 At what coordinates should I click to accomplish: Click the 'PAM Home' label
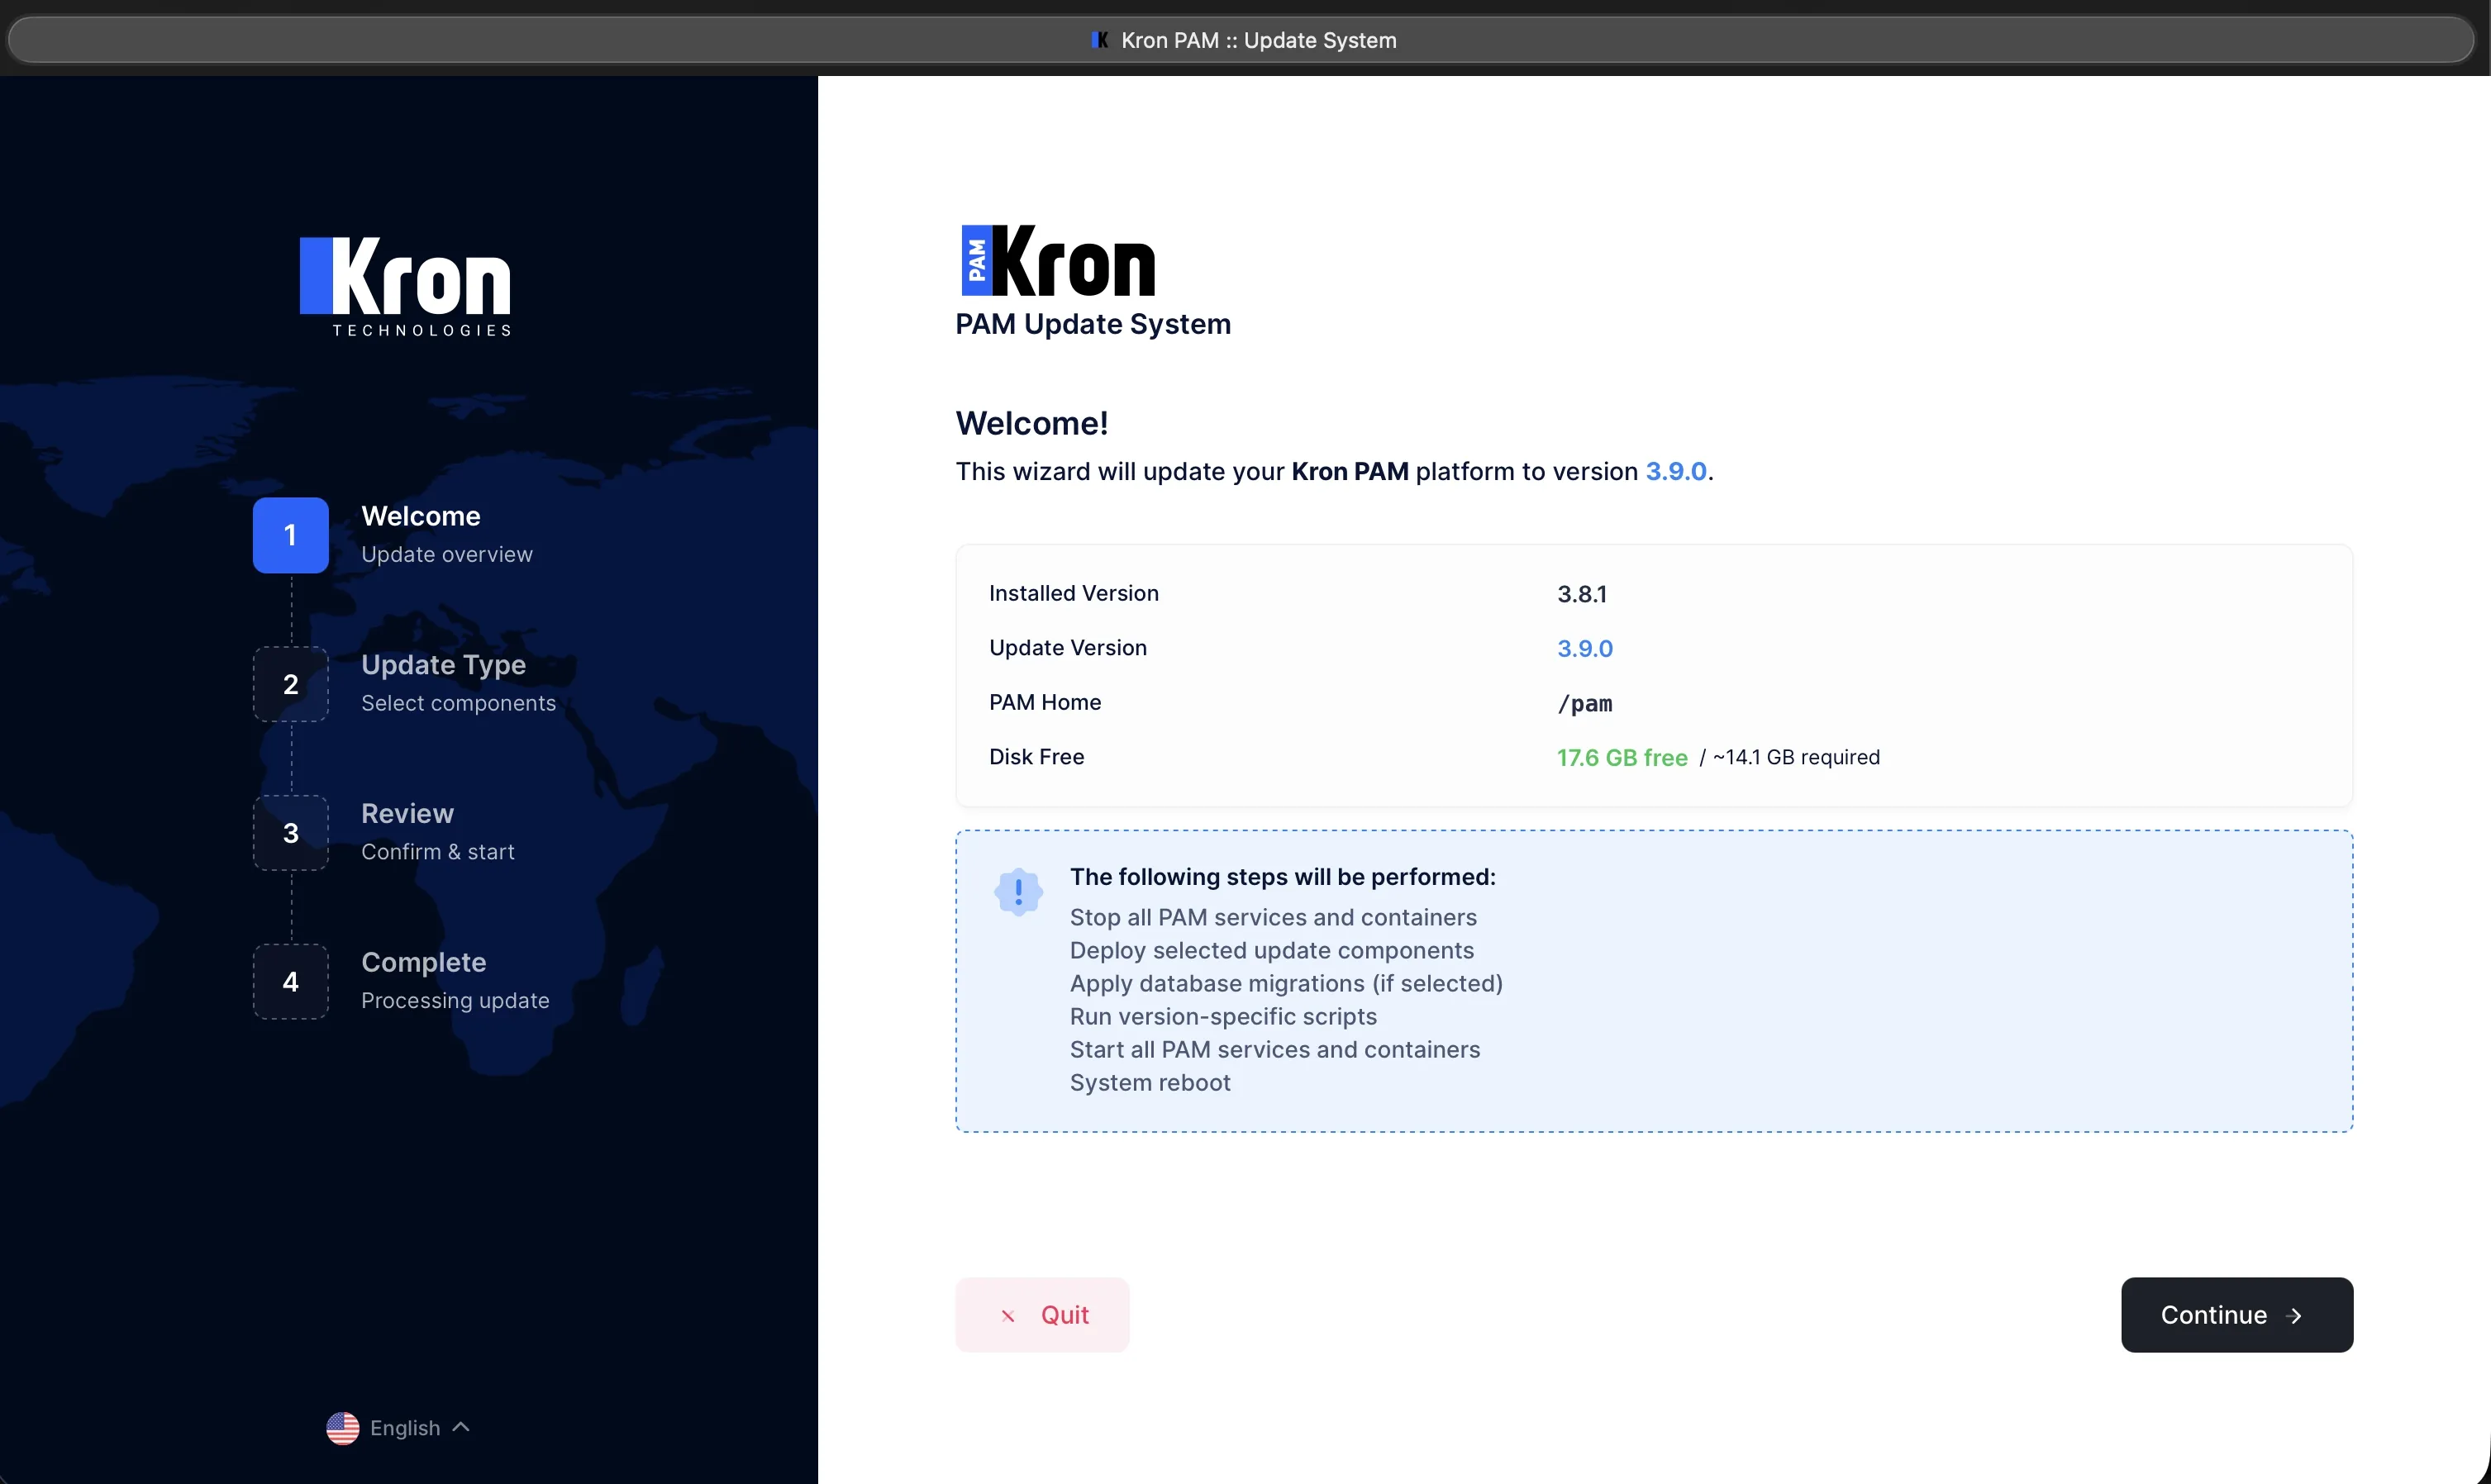point(1045,703)
